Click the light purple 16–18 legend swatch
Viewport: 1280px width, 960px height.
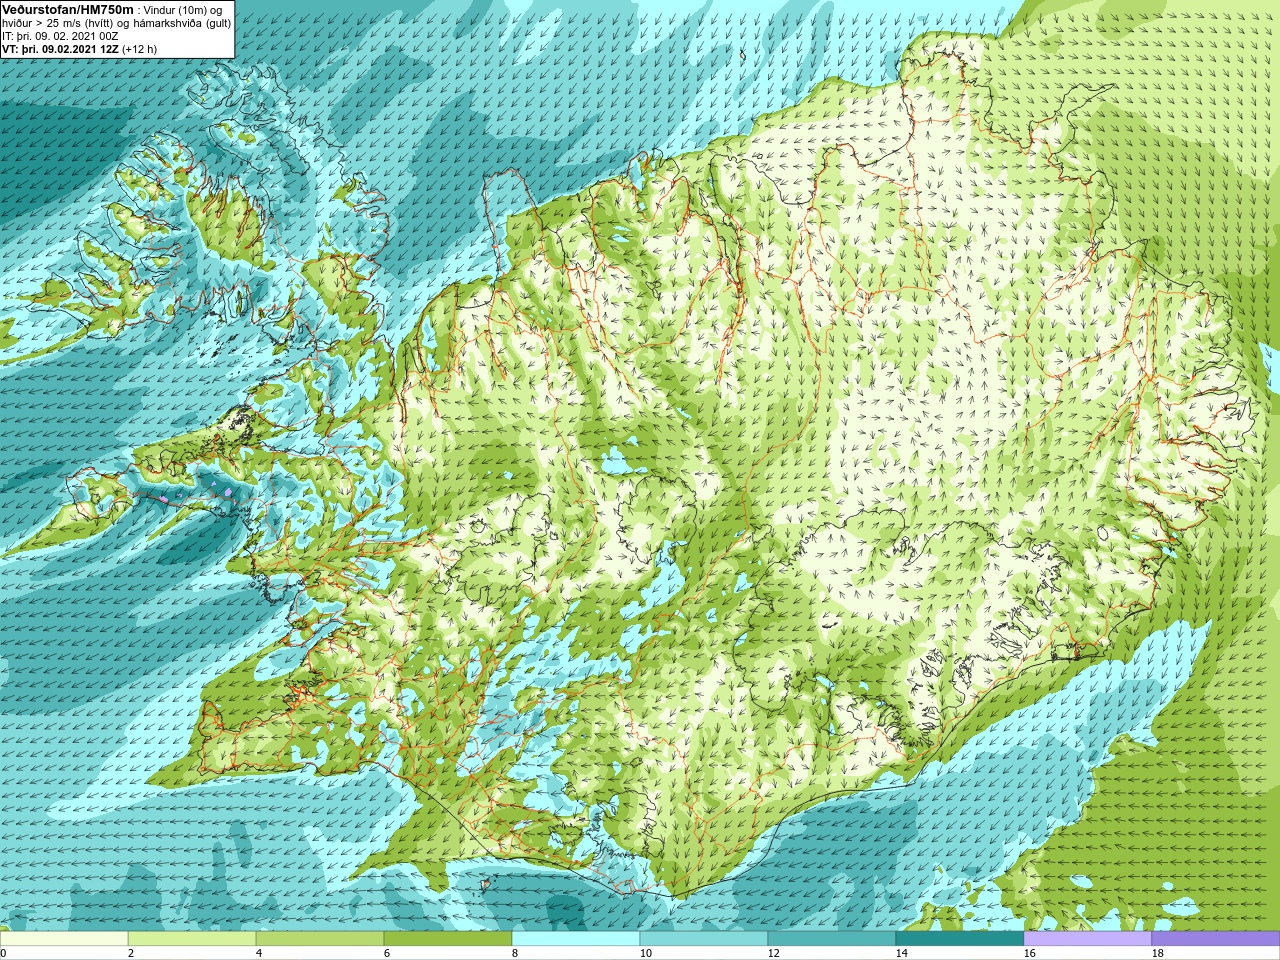coord(1088,939)
